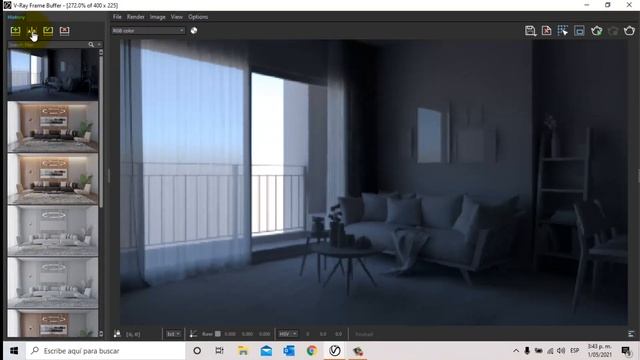Open the history filter options arrow
The width and height of the screenshot is (640, 360).
(99, 44)
